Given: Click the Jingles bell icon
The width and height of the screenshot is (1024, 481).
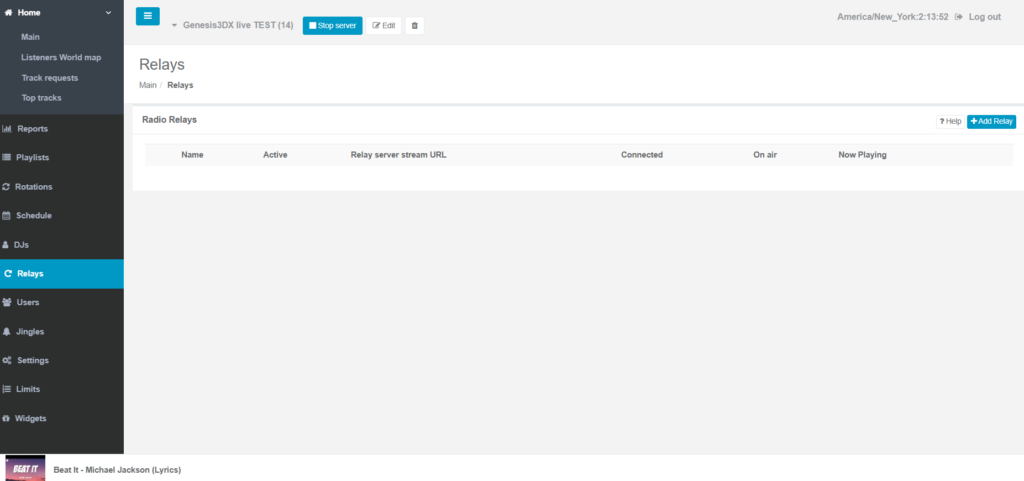Looking at the screenshot, I should [7, 332].
